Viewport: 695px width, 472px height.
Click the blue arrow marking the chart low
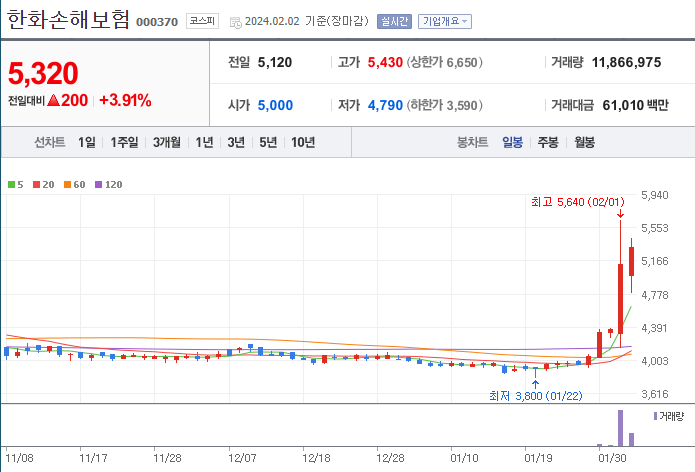click(x=535, y=384)
